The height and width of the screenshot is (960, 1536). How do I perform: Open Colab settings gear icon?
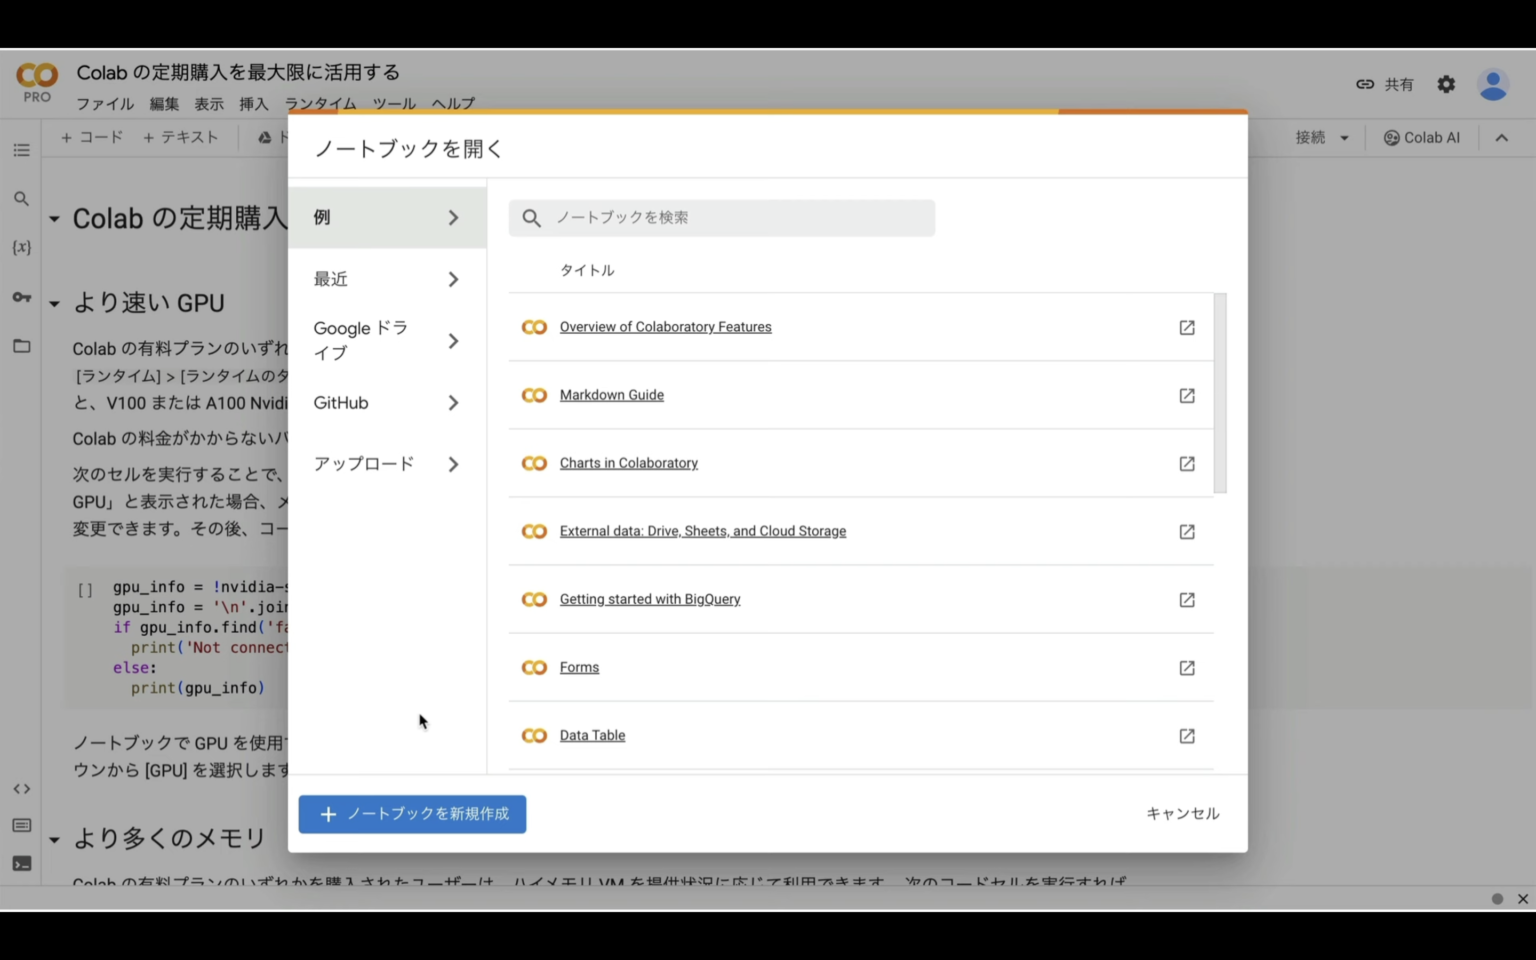click(x=1445, y=84)
